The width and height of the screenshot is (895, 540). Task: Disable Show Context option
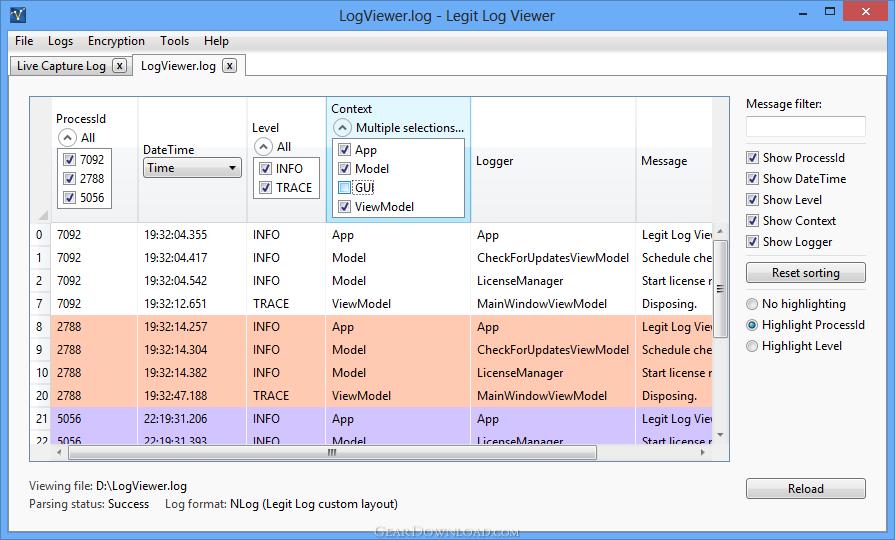(x=753, y=221)
